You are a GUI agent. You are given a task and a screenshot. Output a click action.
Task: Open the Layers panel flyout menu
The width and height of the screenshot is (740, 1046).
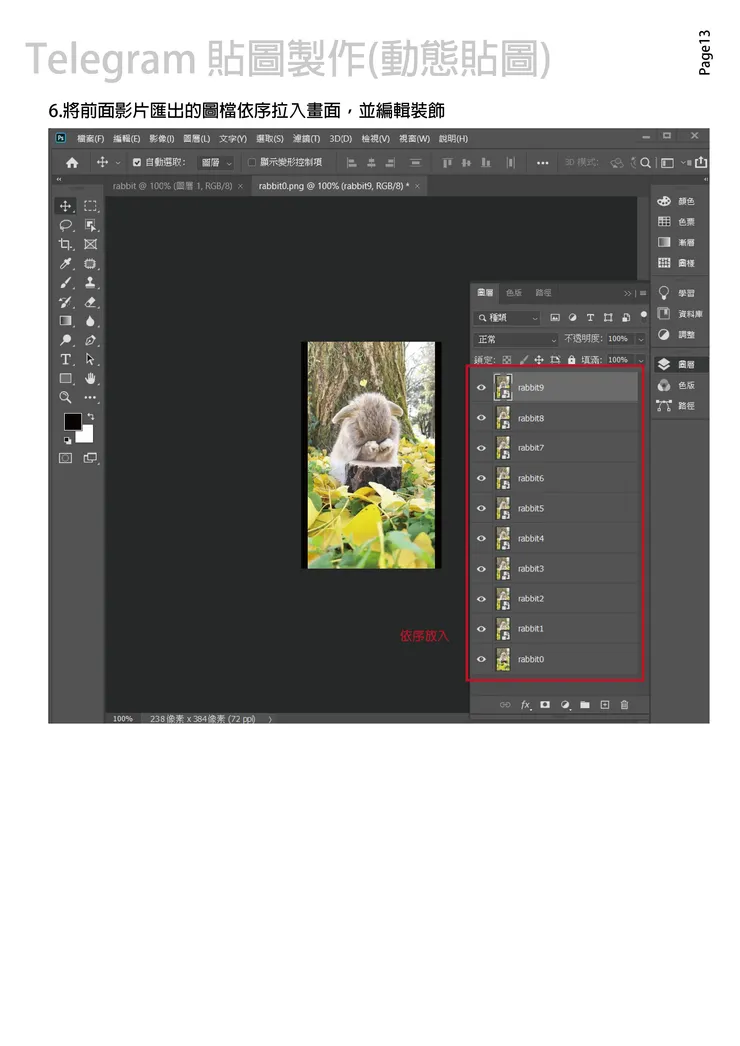pyautogui.click(x=643, y=293)
